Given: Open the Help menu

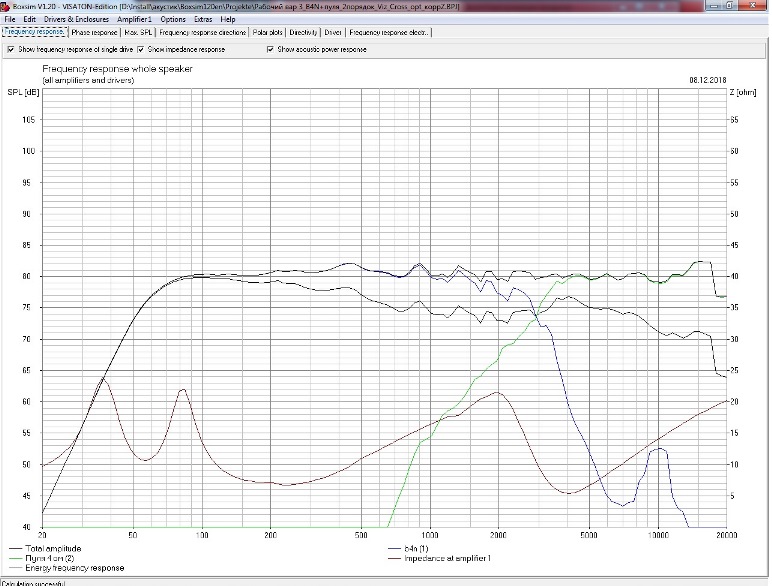Looking at the screenshot, I should [x=229, y=19].
